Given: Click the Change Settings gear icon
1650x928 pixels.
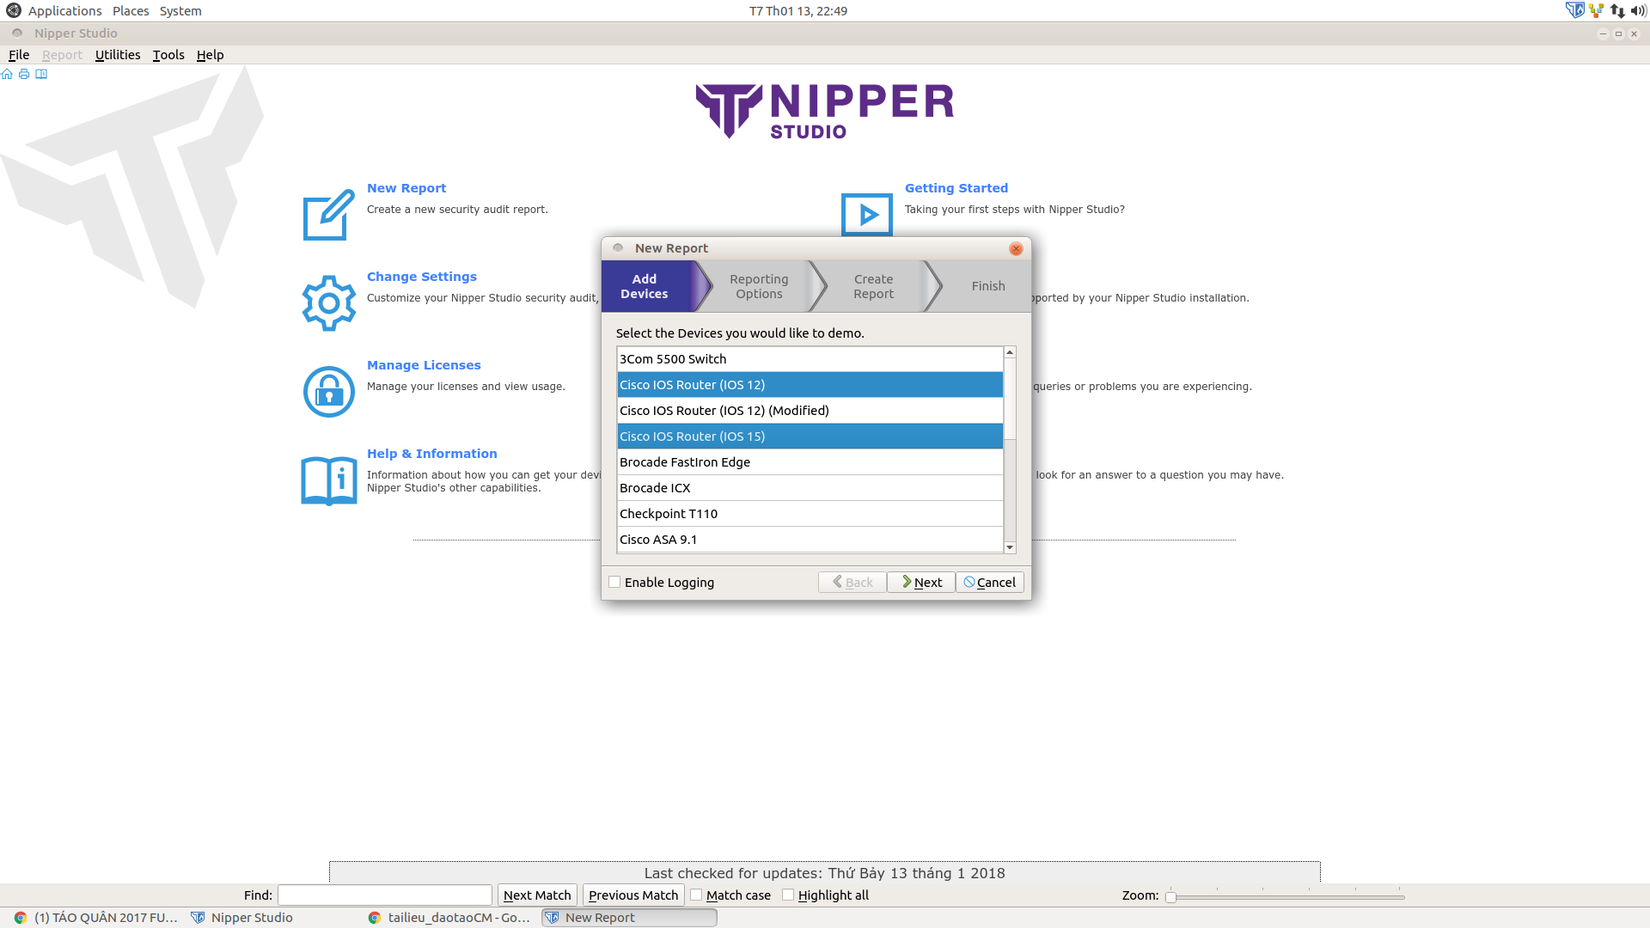Looking at the screenshot, I should click(327, 301).
